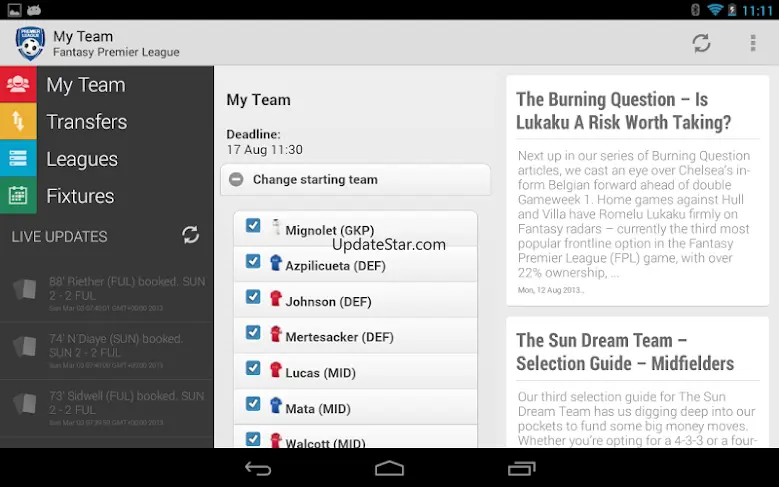The image size is (779, 487).
Task: Click the blue Leagues list icon
Action: click(18, 159)
